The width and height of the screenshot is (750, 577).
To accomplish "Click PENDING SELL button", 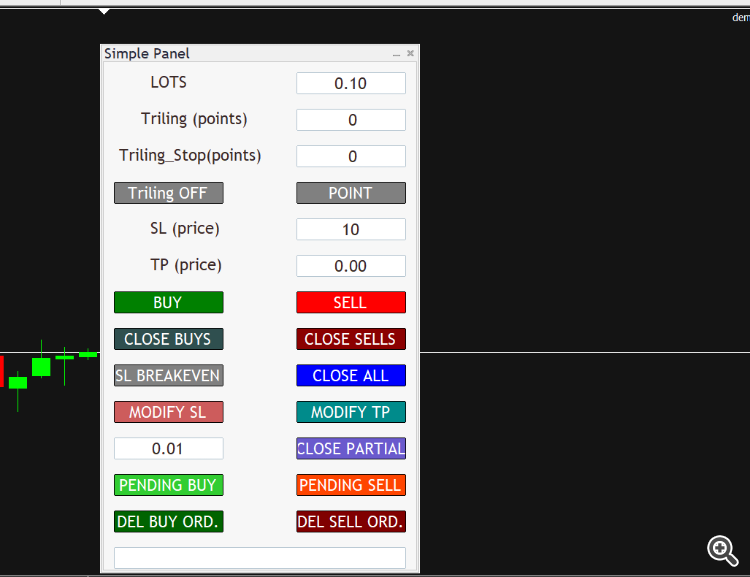I will (x=351, y=485).
